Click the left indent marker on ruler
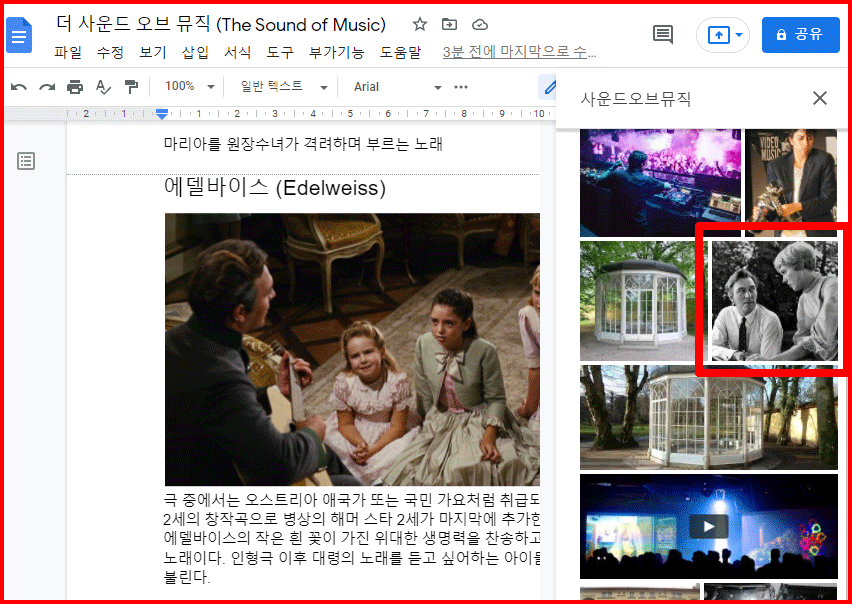Screen dimensions: 852x604 point(161,114)
